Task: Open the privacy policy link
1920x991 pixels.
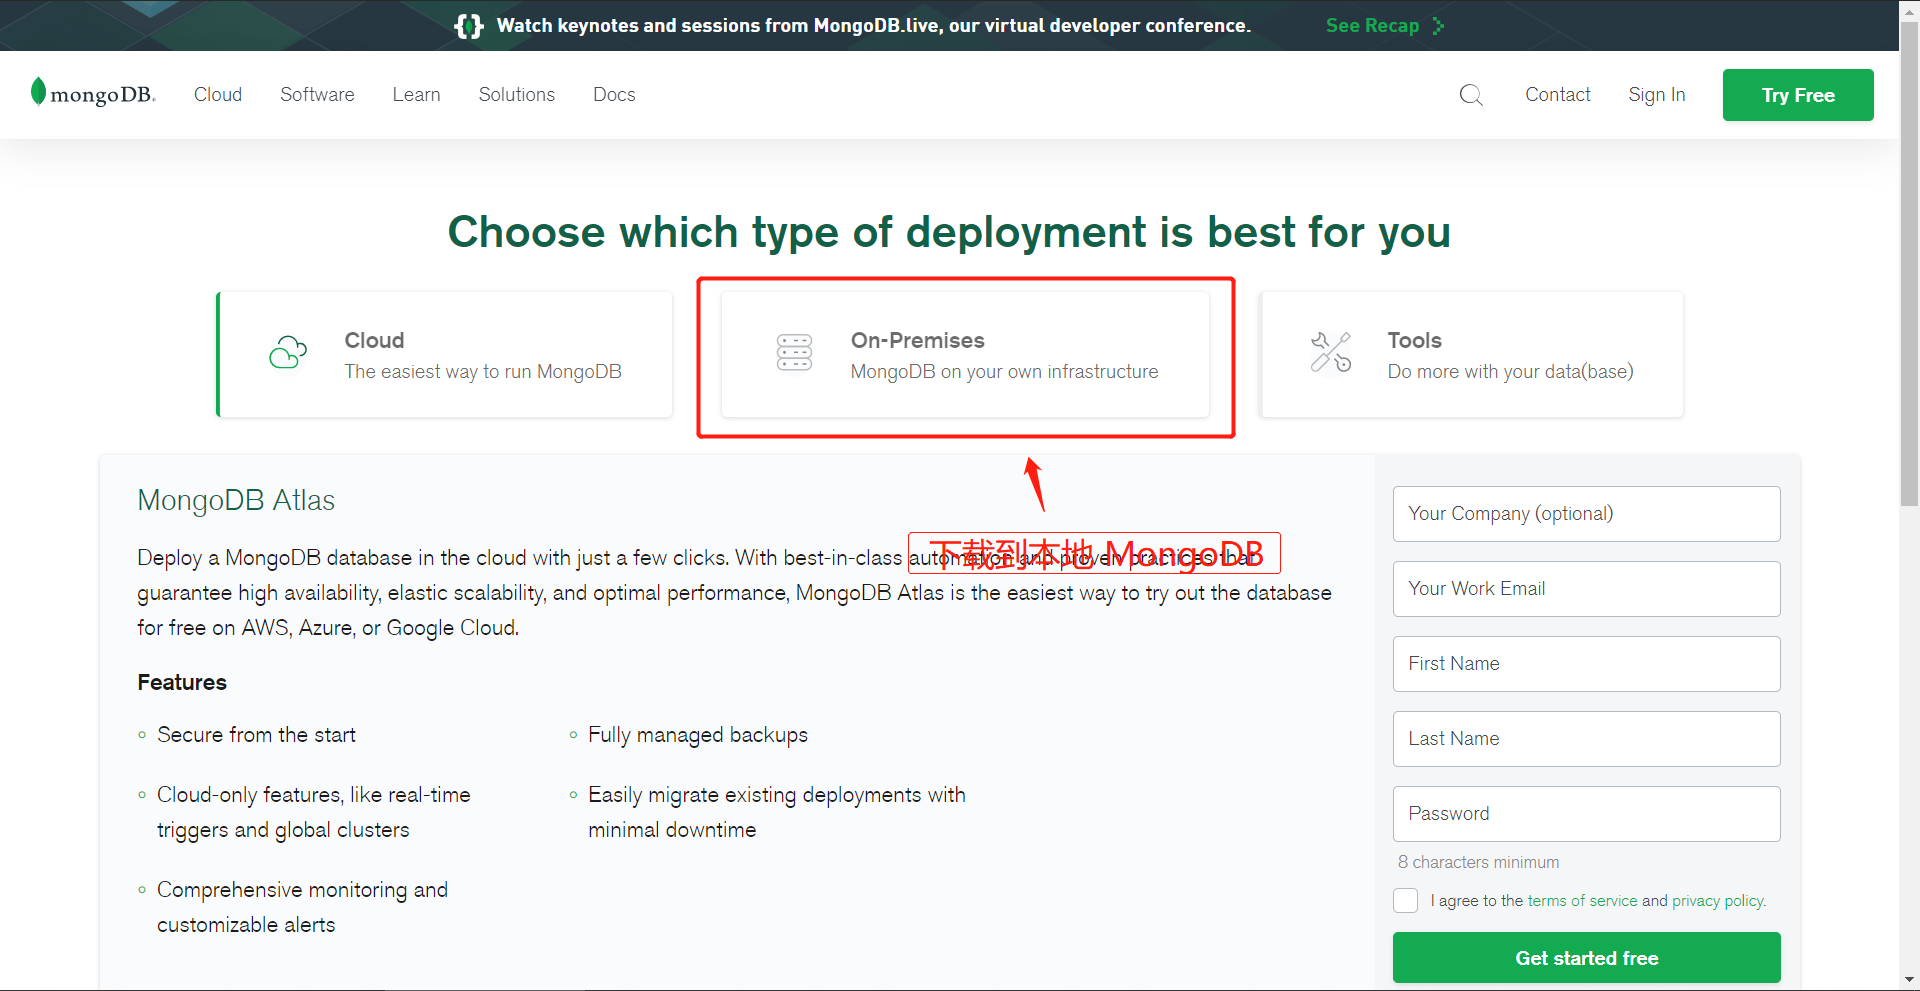Action: pos(1719,900)
